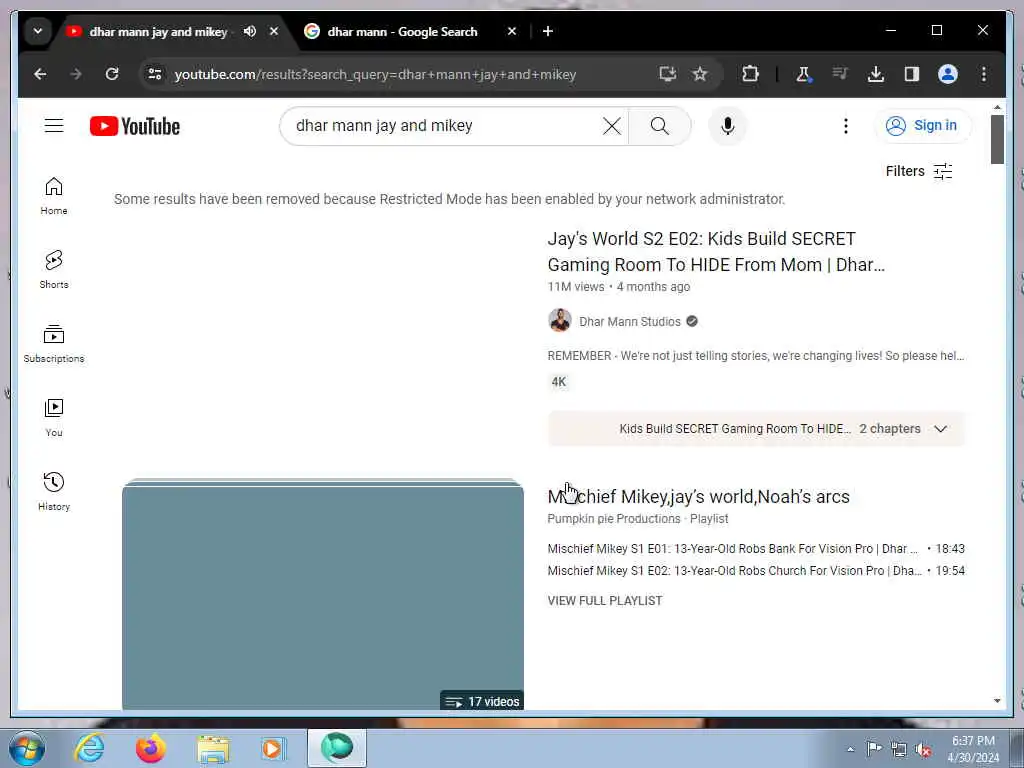Click the taskbar clock showing 6:37 PM
The image size is (1024, 768).
tap(972, 749)
